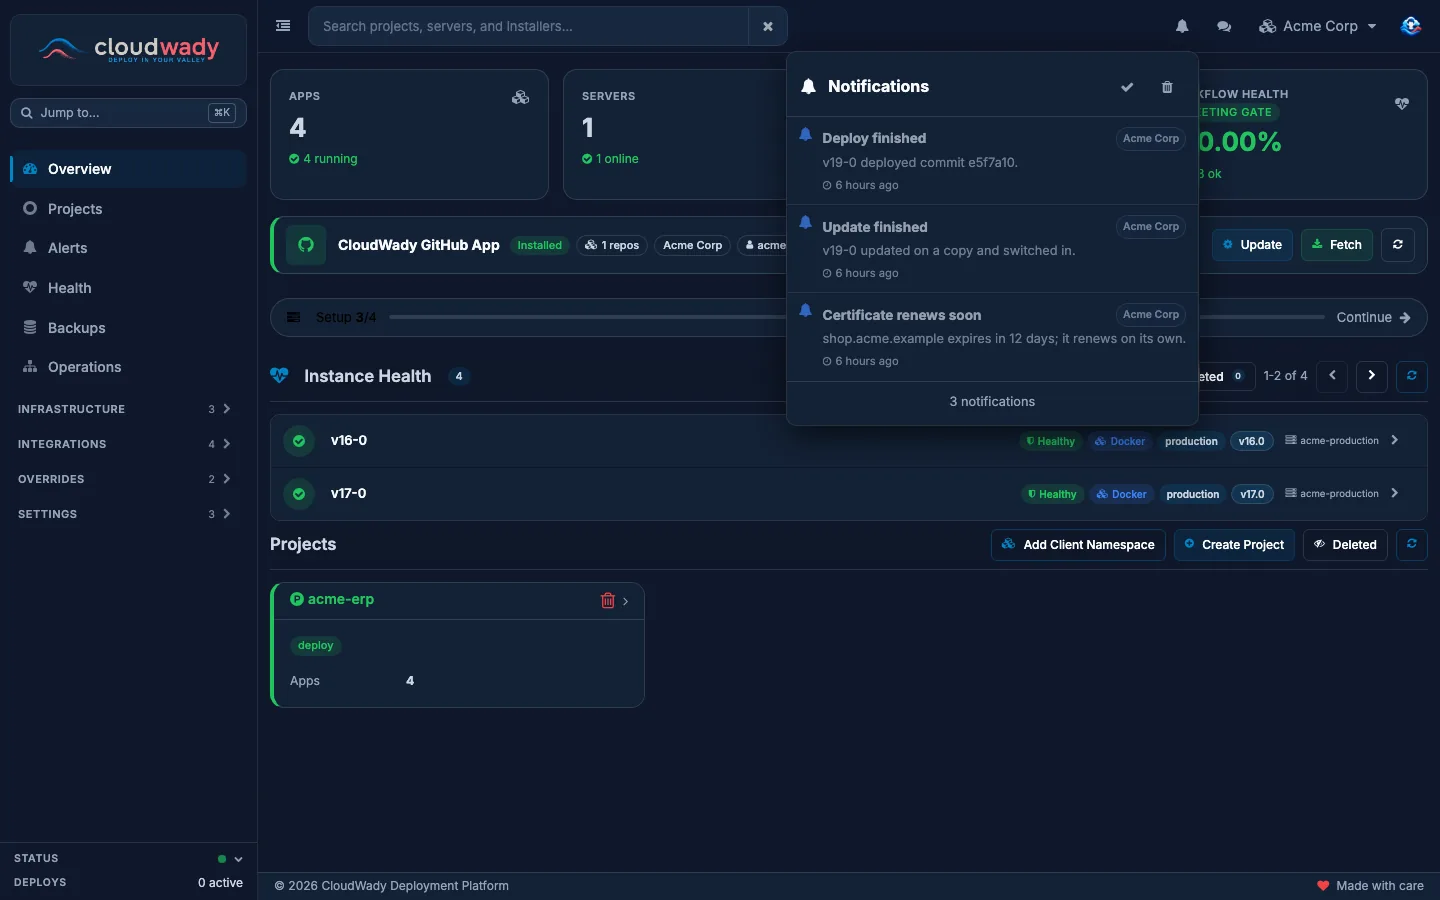
Task: Refresh the Projects list
Action: 1411,545
